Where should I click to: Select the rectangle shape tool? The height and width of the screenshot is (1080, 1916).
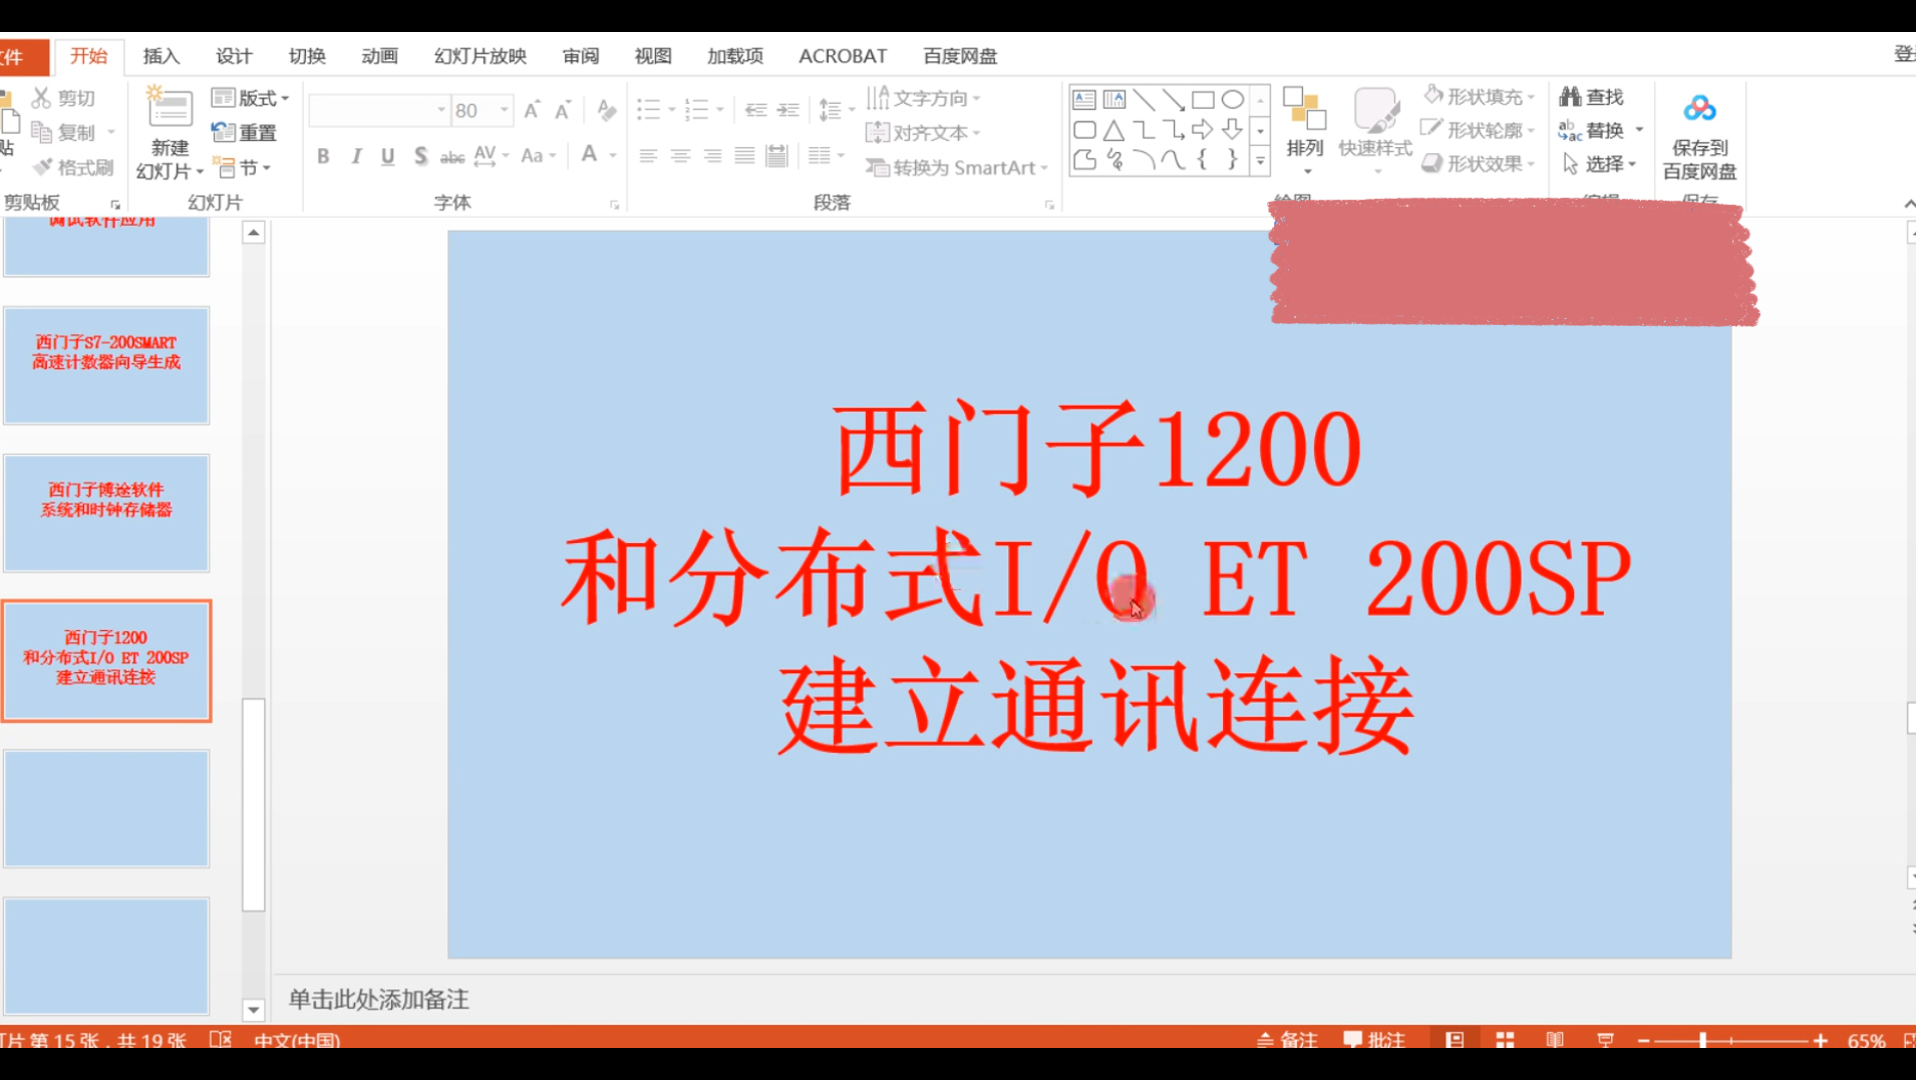(1203, 99)
